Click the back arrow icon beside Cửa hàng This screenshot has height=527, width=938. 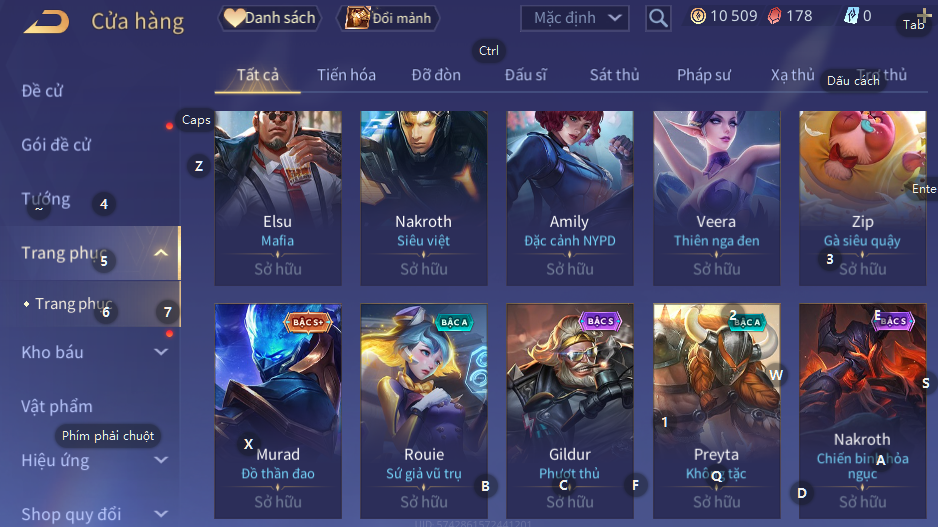coord(47,21)
